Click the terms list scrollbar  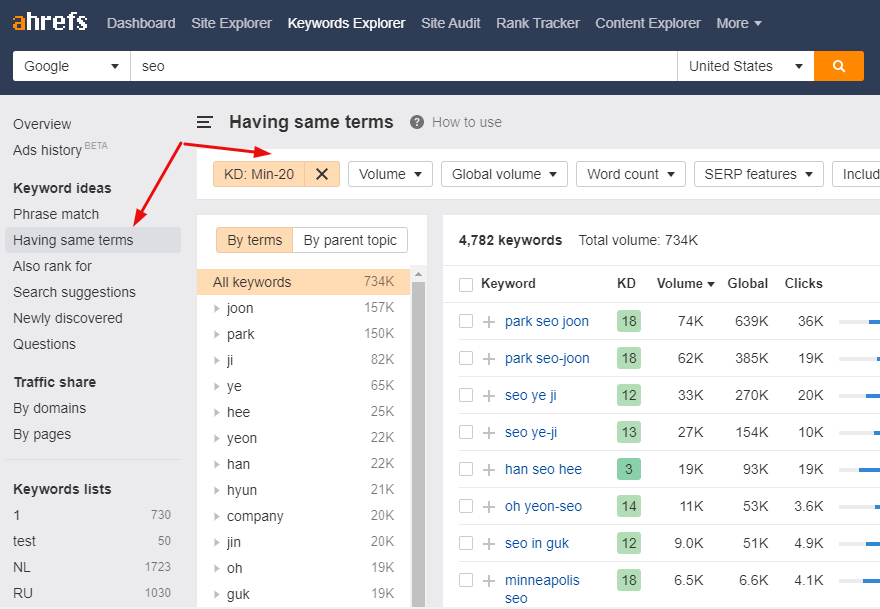[x=418, y=443]
